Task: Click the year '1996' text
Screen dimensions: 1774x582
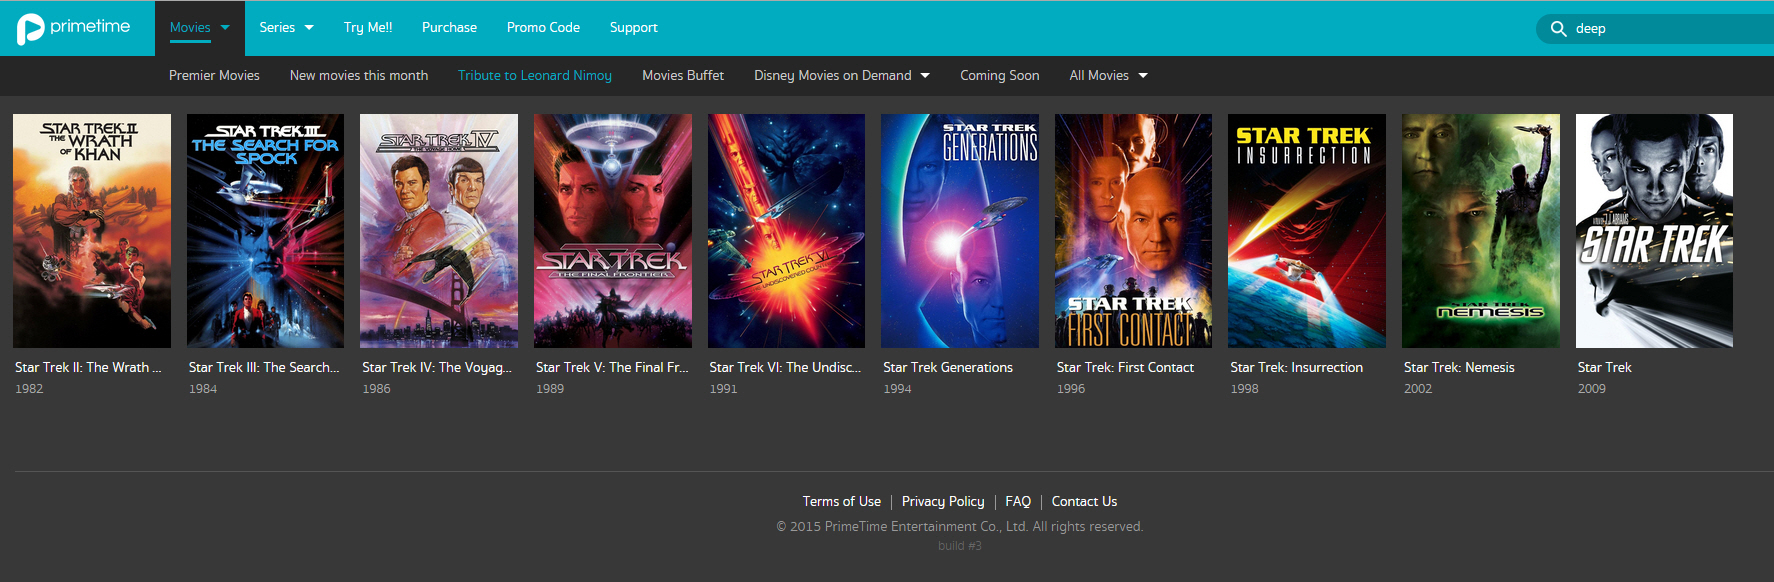Action: click(1071, 389)
